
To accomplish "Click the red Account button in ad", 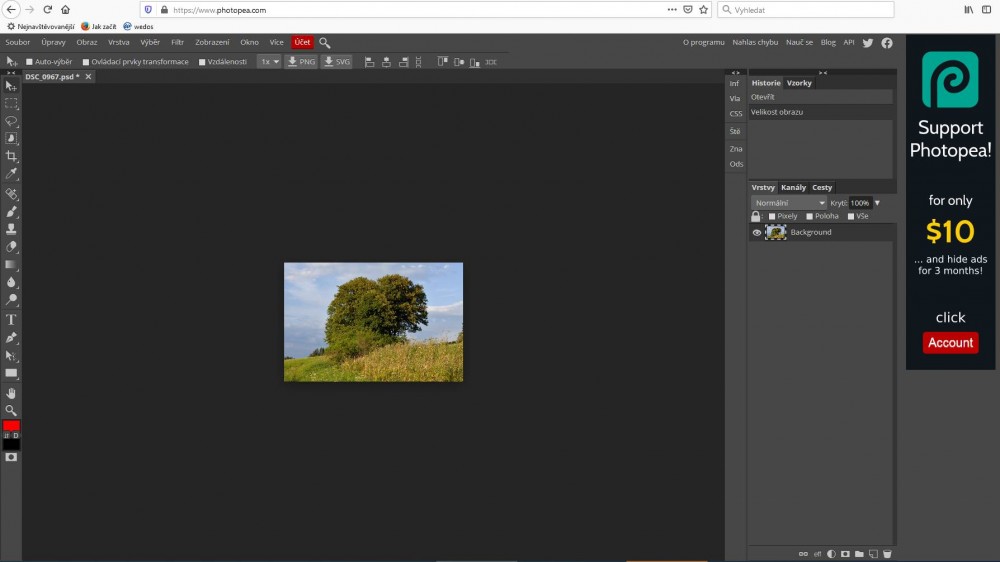I will coord(950,342).
